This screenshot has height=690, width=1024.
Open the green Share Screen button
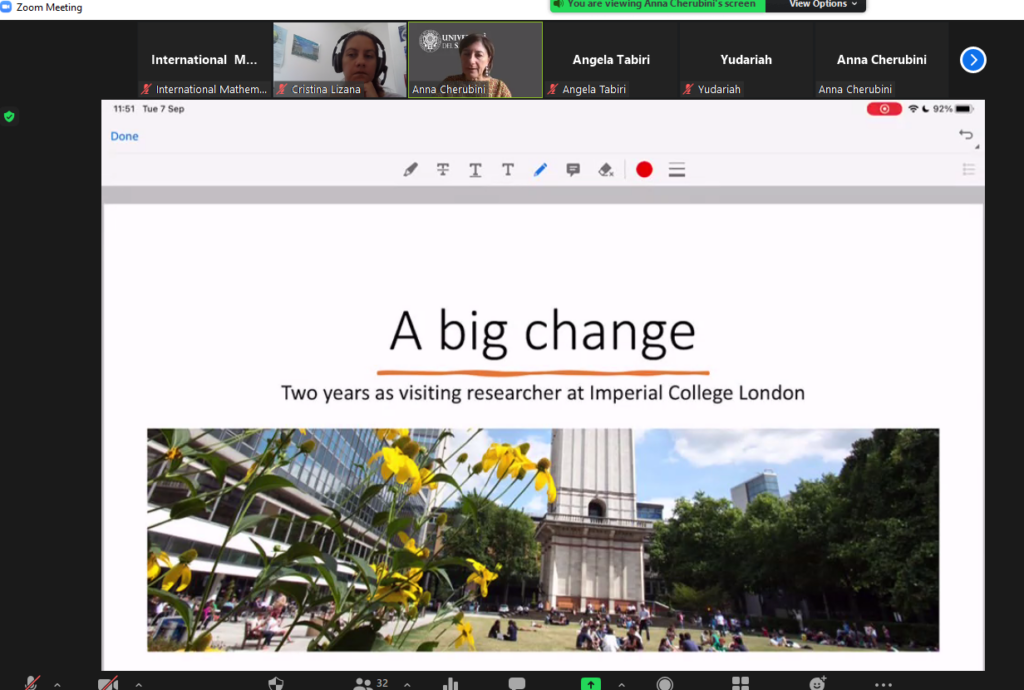coord(590,683)
